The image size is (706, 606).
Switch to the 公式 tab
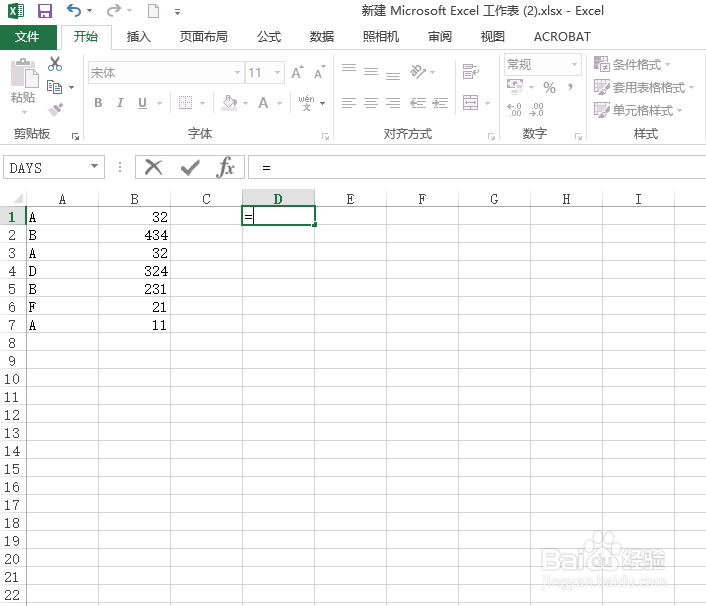click(x=269, y=36)
